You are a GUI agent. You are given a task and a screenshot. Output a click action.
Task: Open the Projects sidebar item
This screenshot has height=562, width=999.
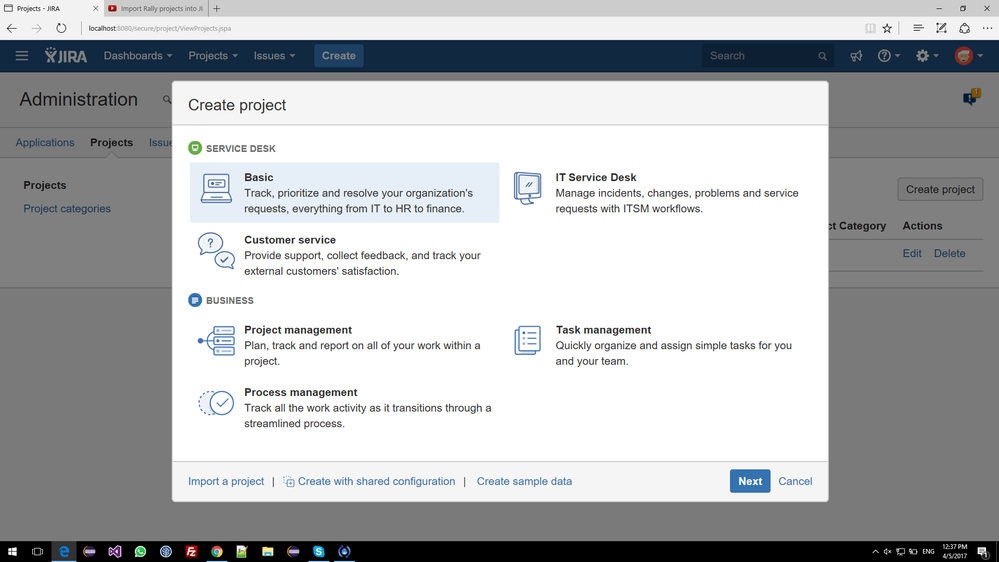click(45, 185)
